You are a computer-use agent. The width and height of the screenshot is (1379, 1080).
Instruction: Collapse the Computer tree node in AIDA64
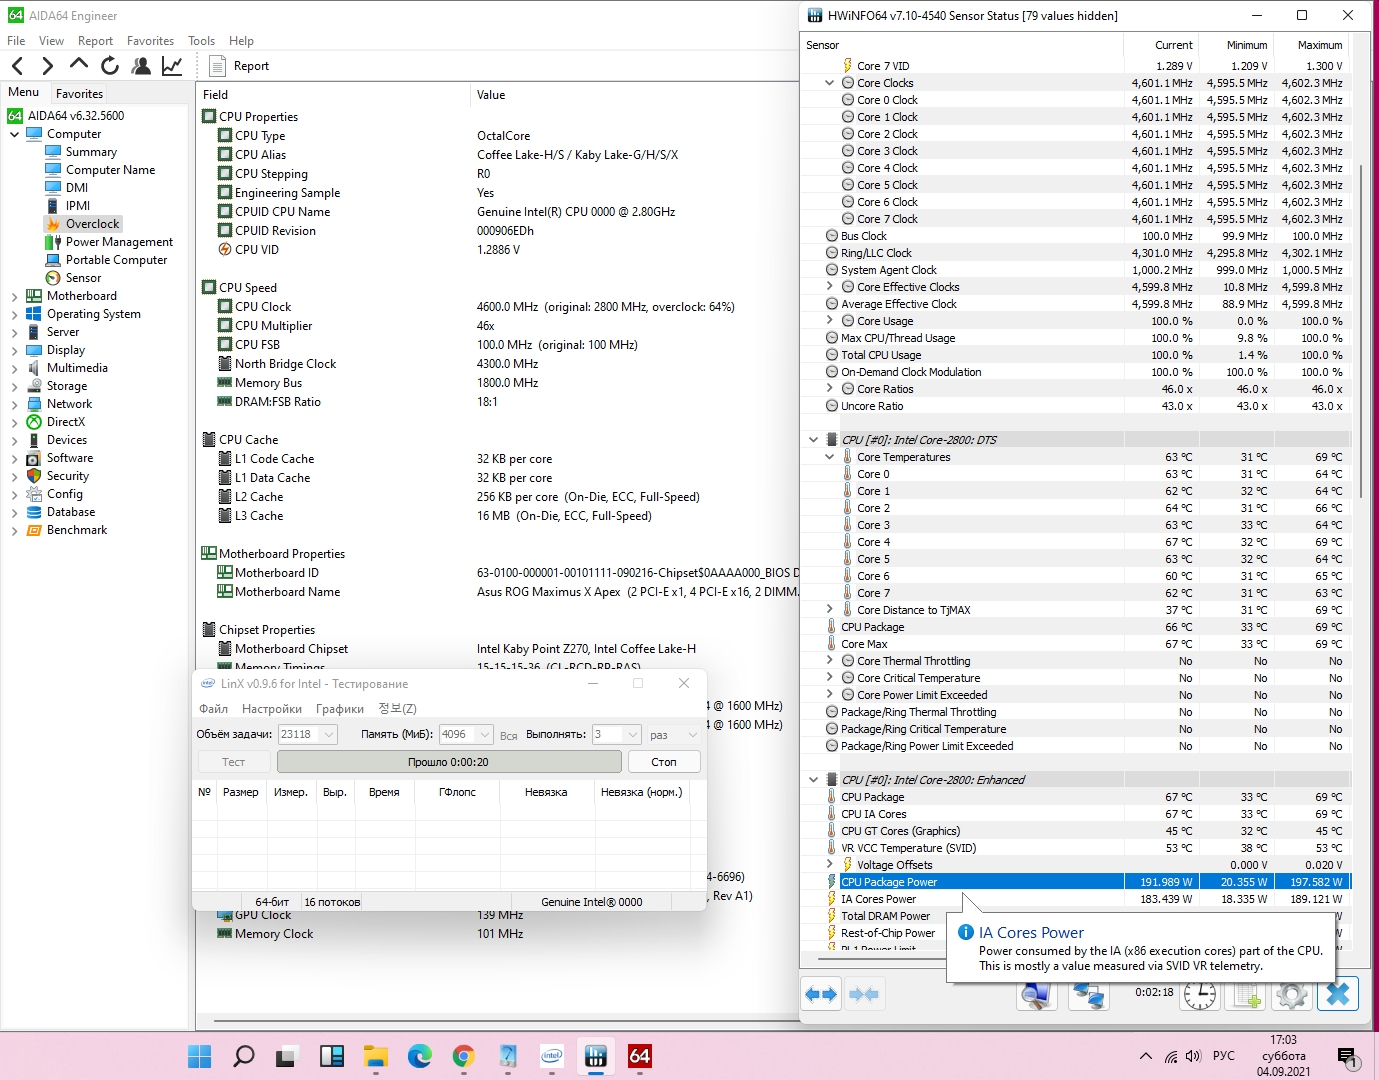click(x=15, y=134)
